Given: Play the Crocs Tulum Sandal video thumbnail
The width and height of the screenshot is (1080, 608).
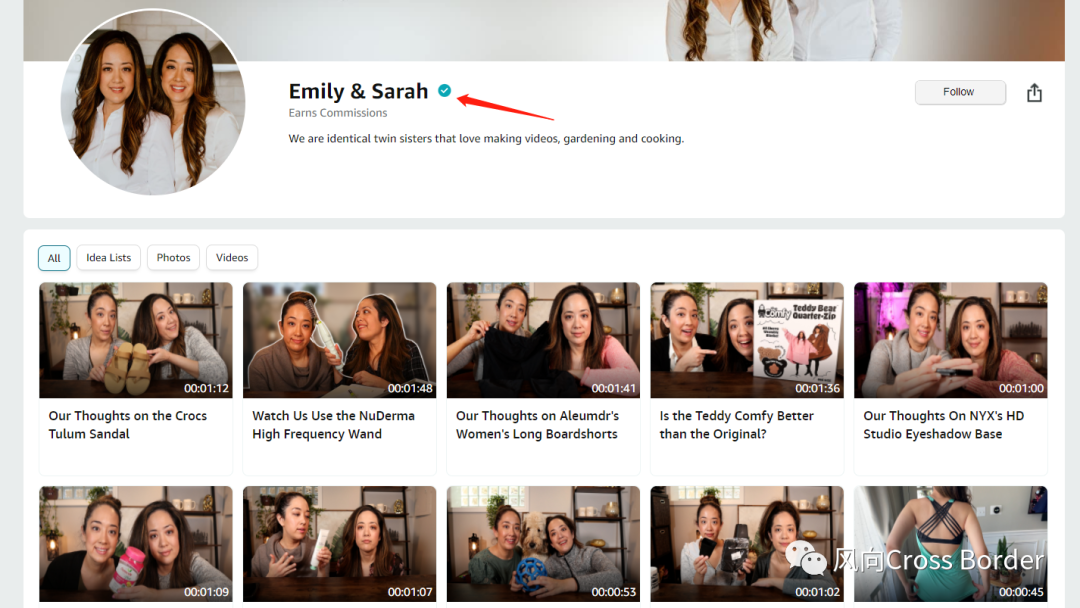Looking at the screenshot, I should tap(136, 340).
